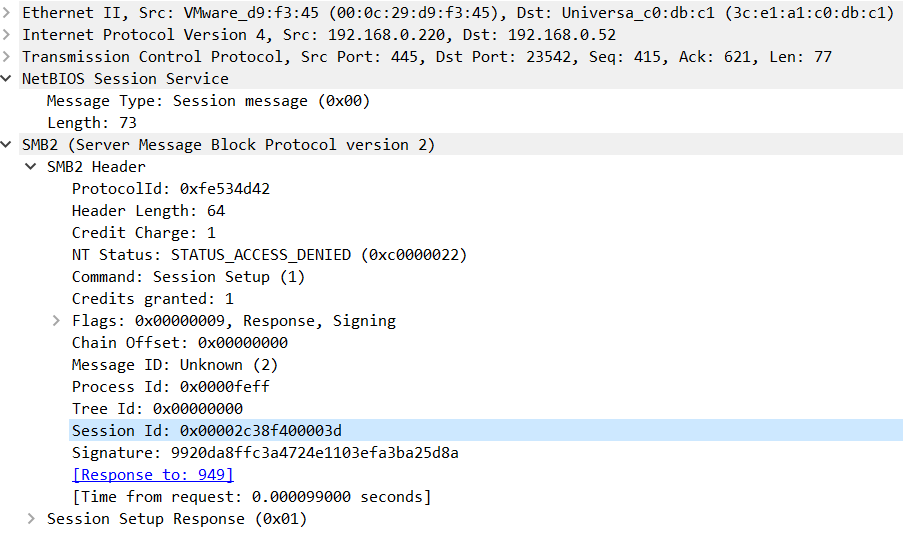Select Message ID: Unknown (2) row
This screenshot has width=903, height=534.
pos(175,365)
